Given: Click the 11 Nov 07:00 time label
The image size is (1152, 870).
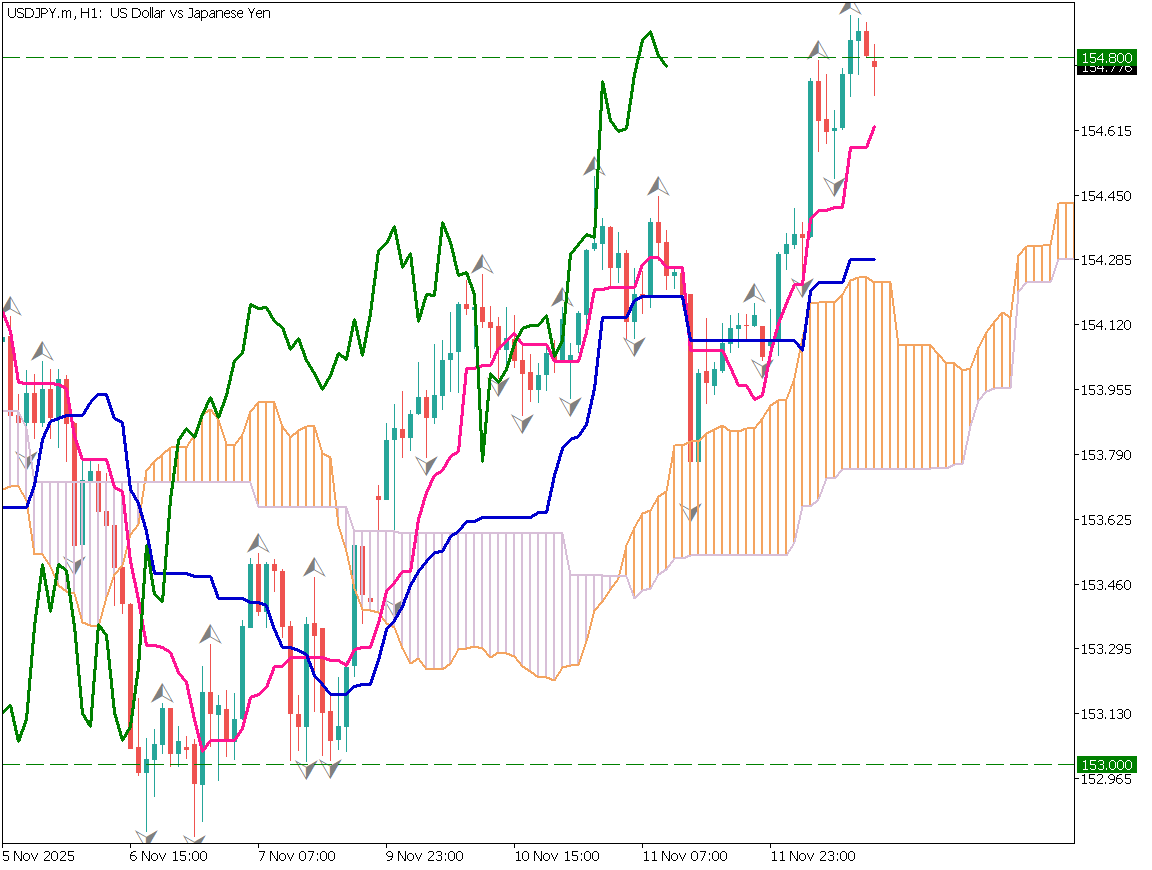Looking at the screenshot, I should click(x=684, y=856).
